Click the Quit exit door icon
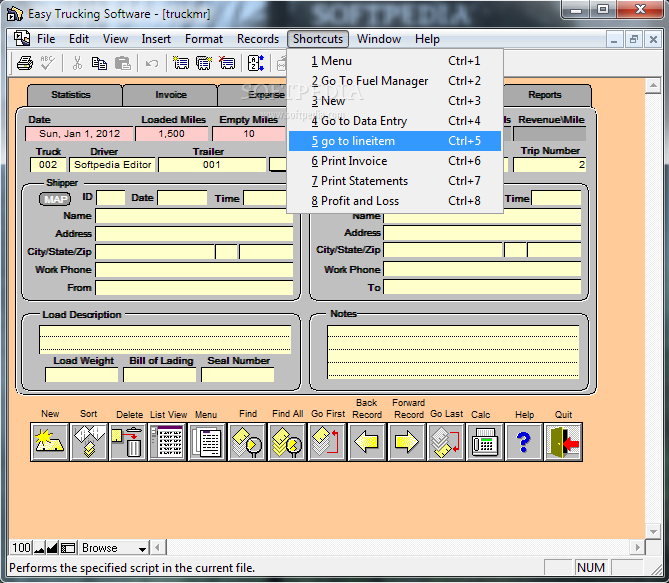Image resolution: width=669 pixels, height=583 pixels. (563, 442)
